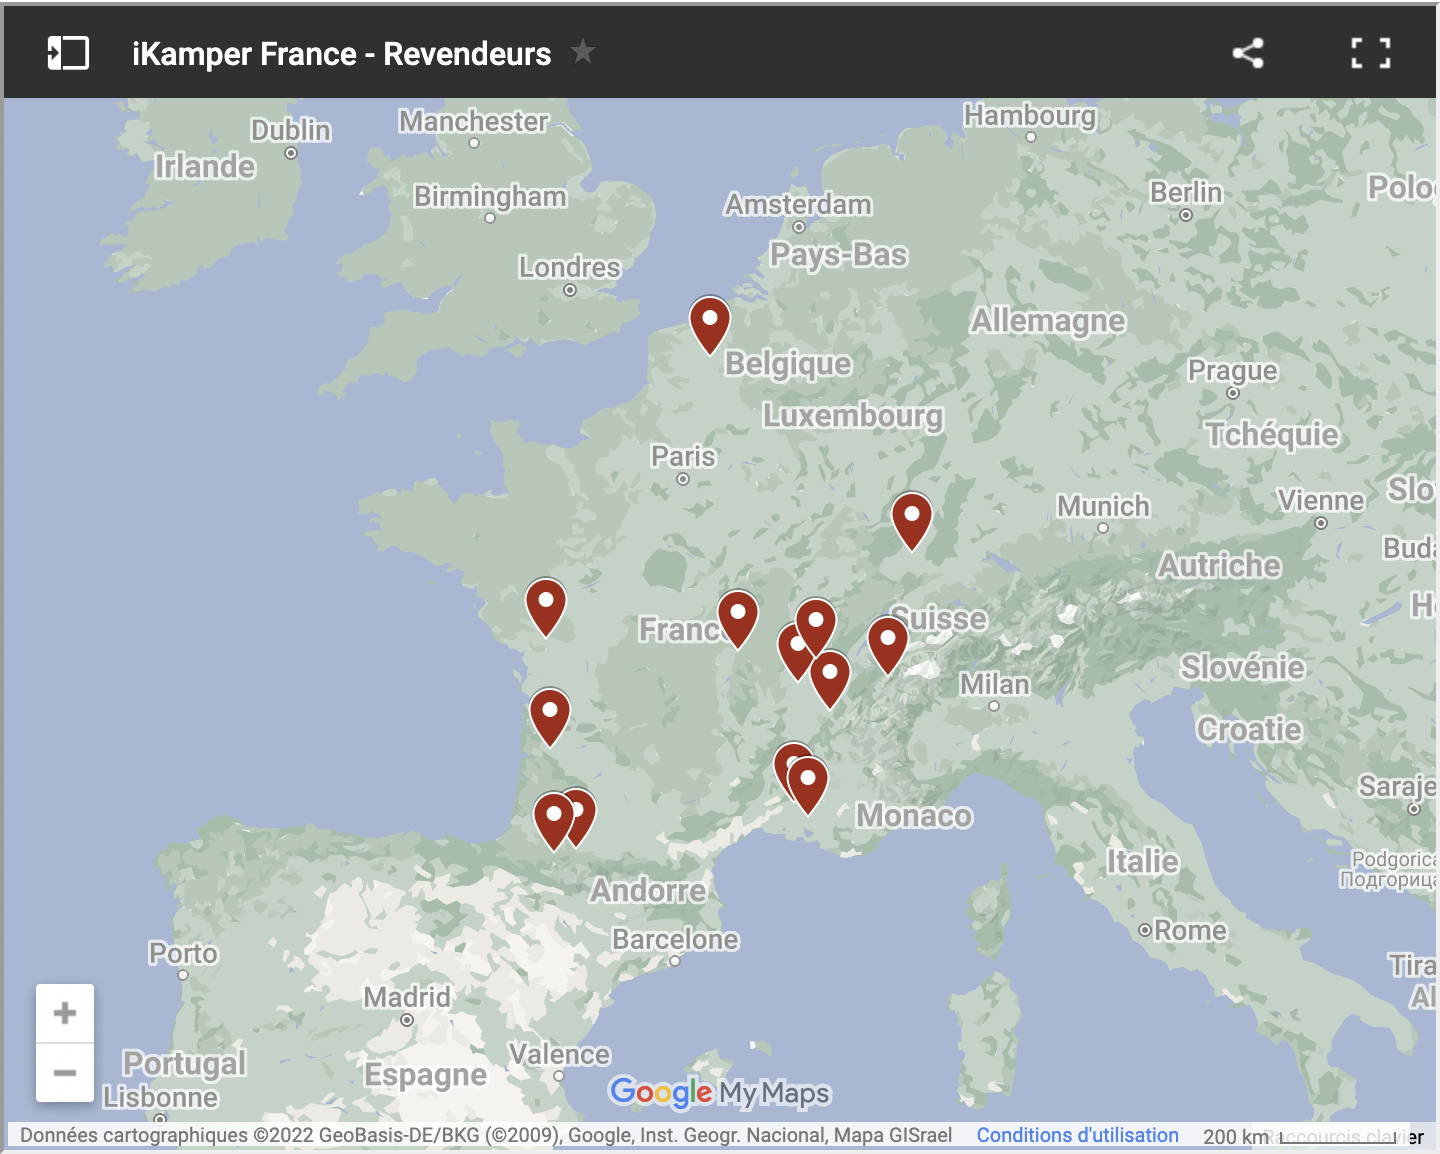
Task: Click the Barcelone city label
Action: 675,939
